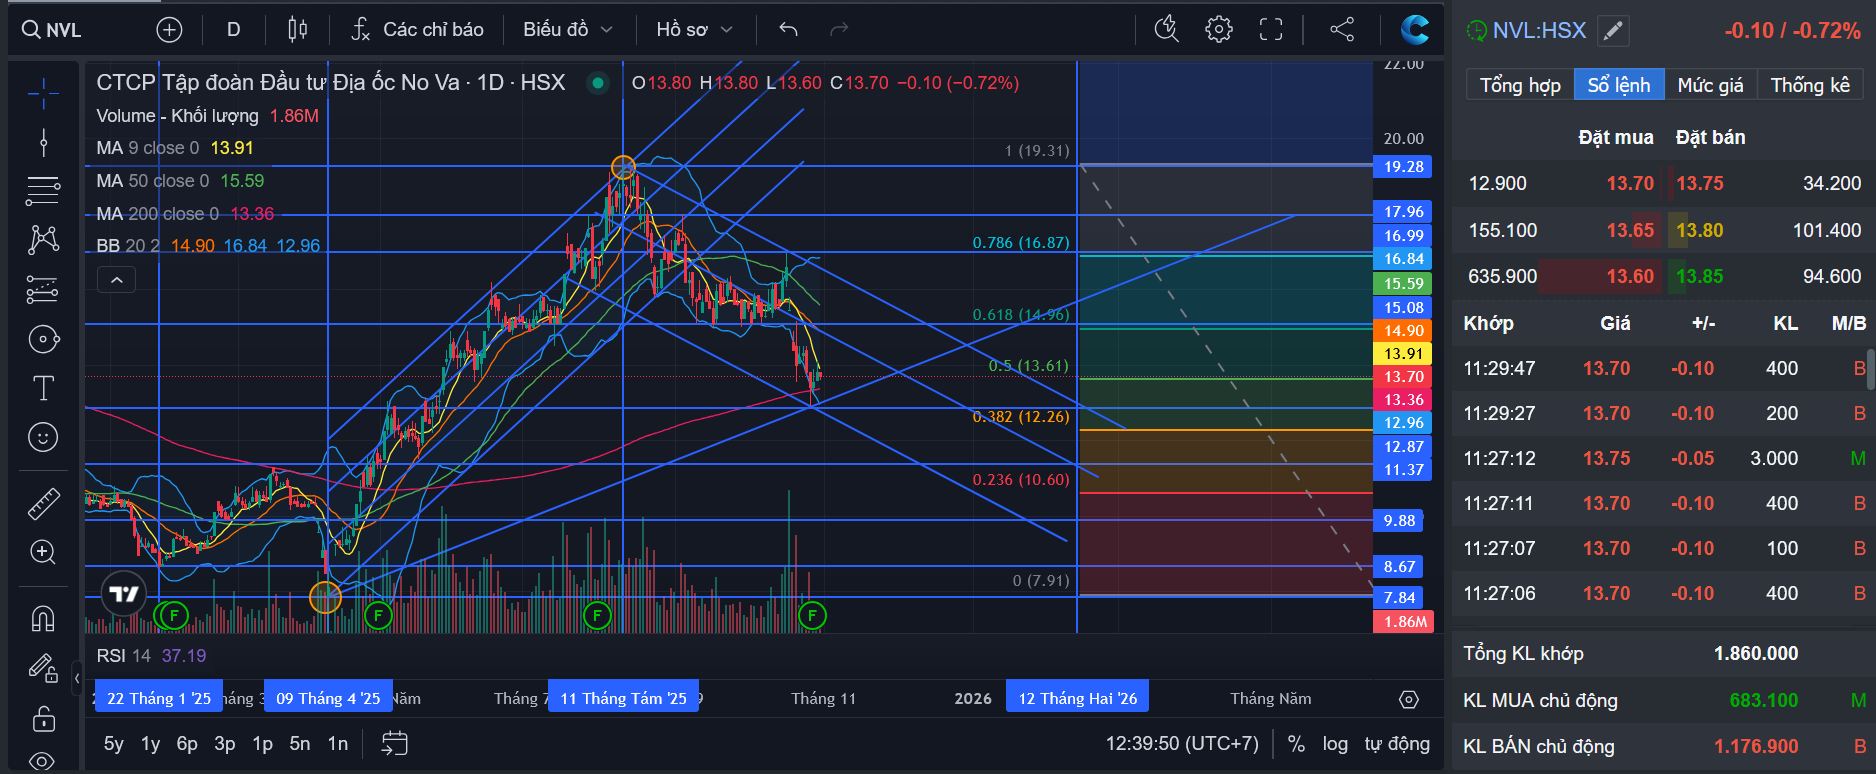Click the blue C logo icon
Screen dimensions: 1876x774
1414,30
